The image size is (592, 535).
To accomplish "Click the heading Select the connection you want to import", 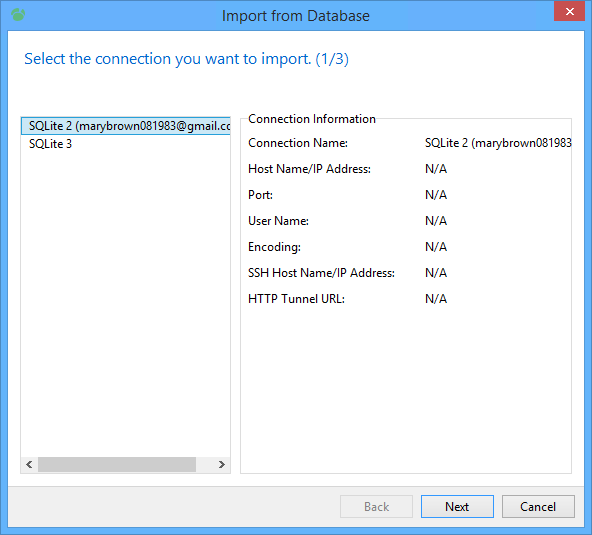I will [x=186, y=59].
